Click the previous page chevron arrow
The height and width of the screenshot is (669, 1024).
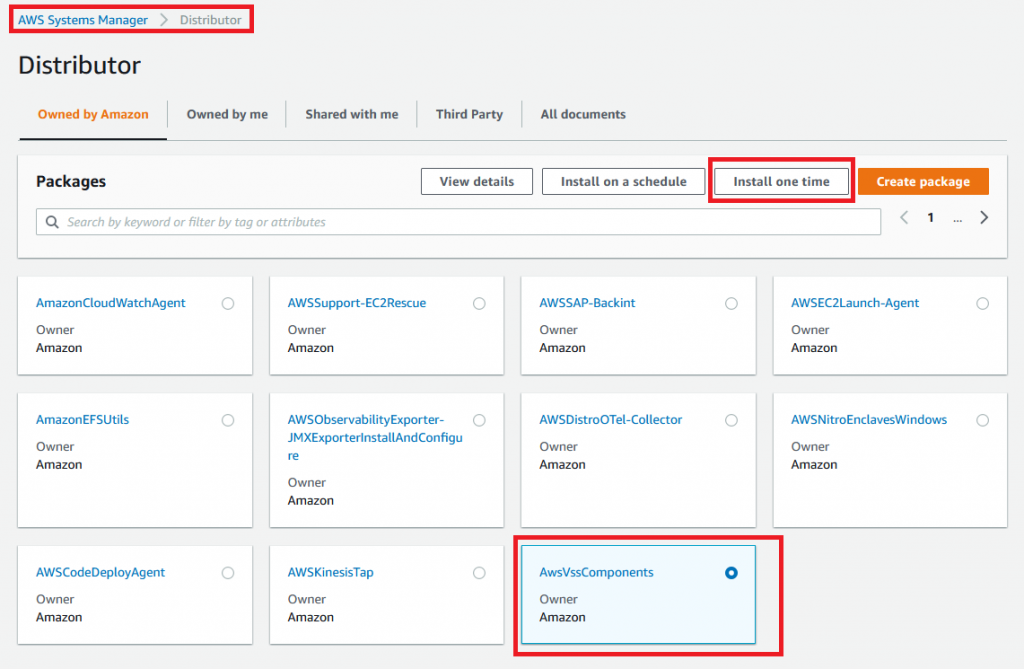click(x=904, y=217)
